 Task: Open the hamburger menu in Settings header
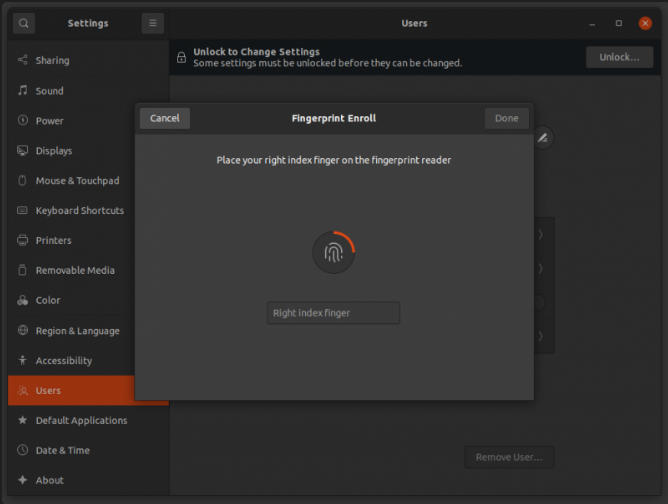pos(153,23)
